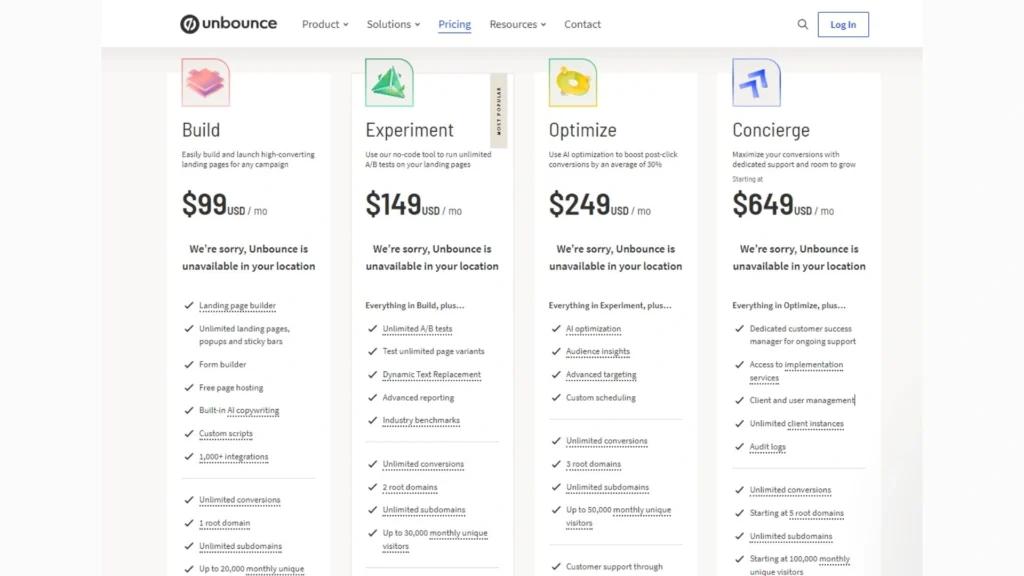The image size is (1024, 576).
Task: Click the Unbounce logo icon
Action: tap(188, 23)
